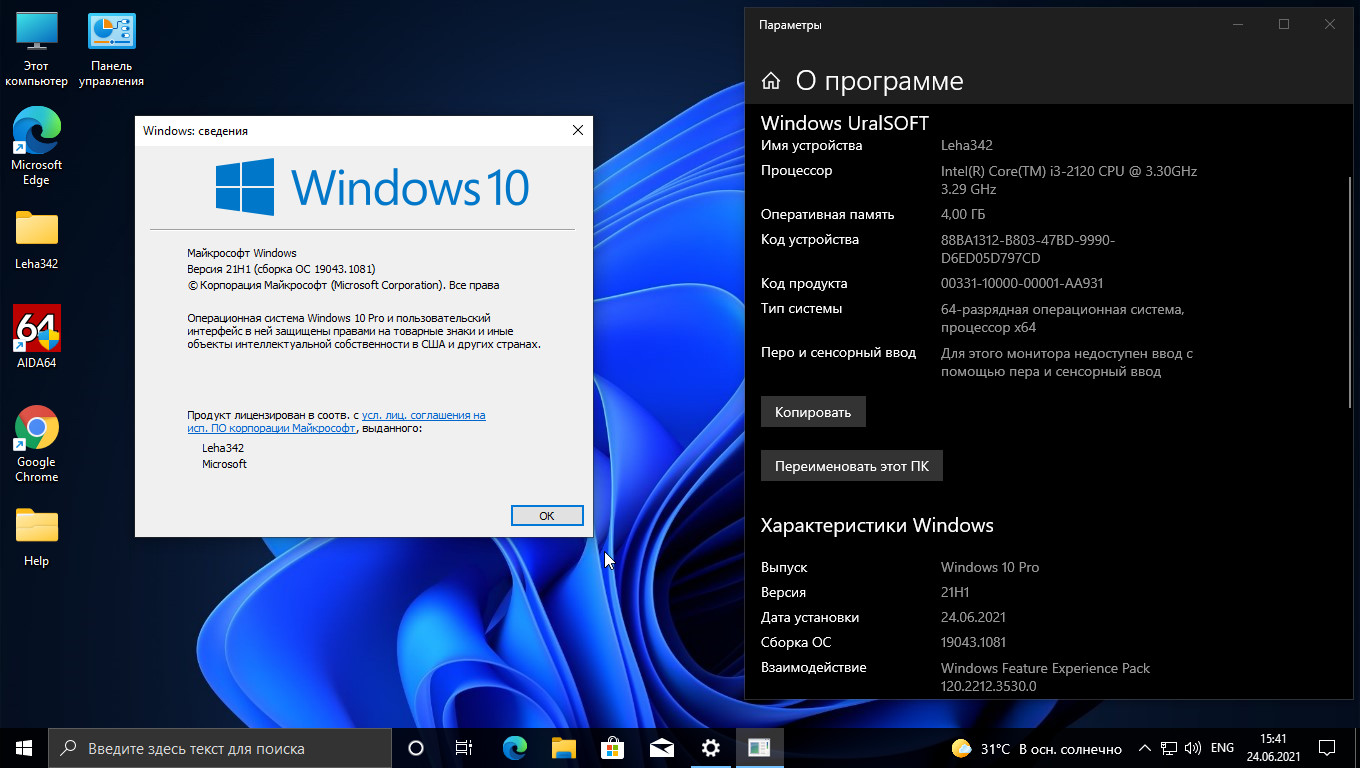Click Переименовать этот ПК button
The image size is (1360, 768).
click(852, 466)
